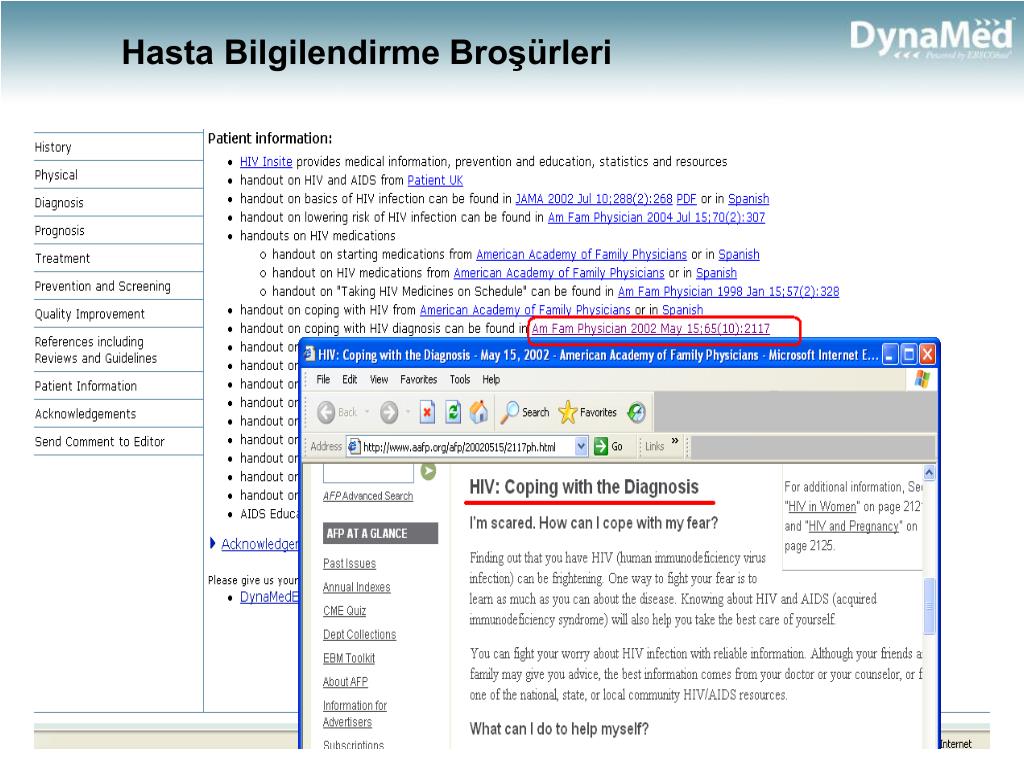The height and width of the screenshot is (768, 1024).
Task: Open the CME Quiz link
Action: 344,611
